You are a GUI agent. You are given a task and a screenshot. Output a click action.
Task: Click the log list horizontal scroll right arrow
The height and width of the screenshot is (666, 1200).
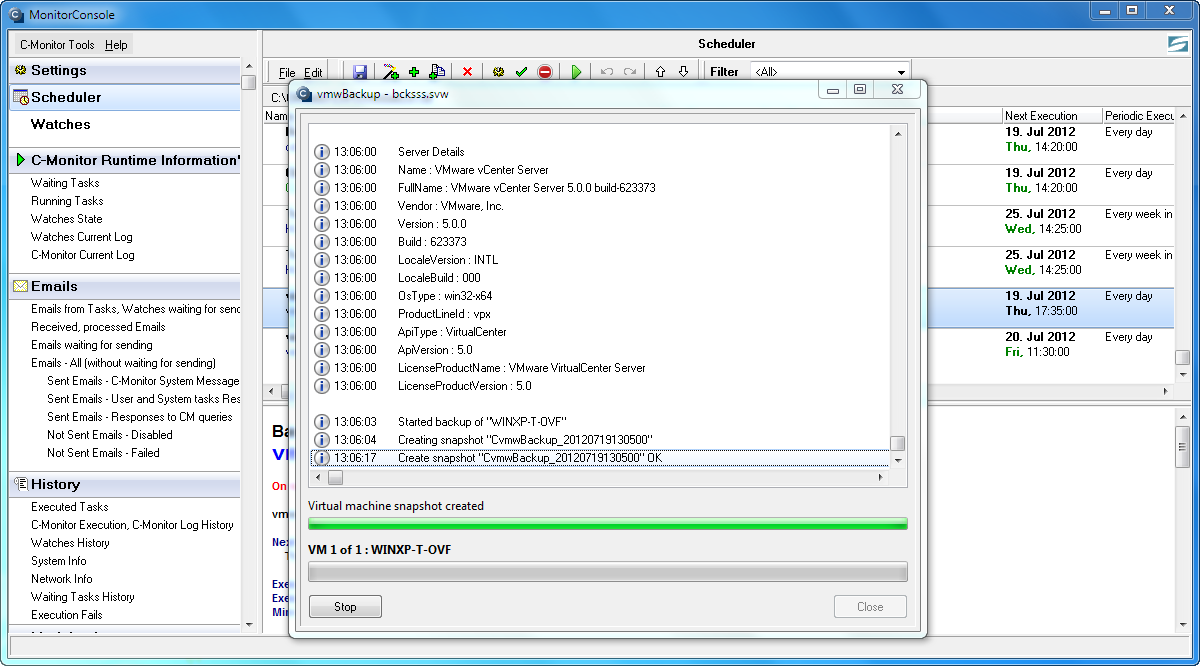881,477
